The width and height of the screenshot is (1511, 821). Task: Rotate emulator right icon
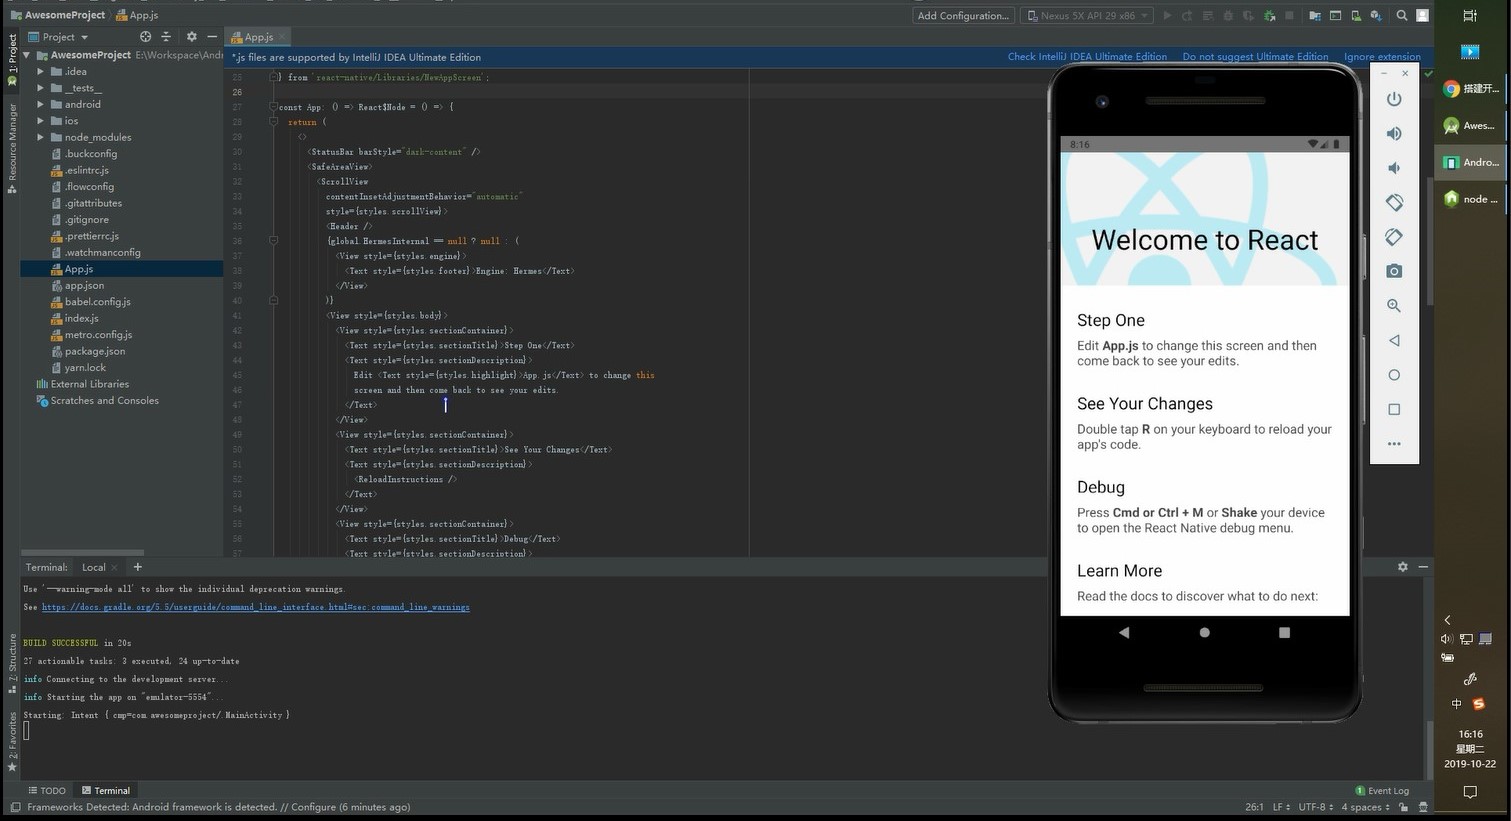click(x=1394, y=237)
